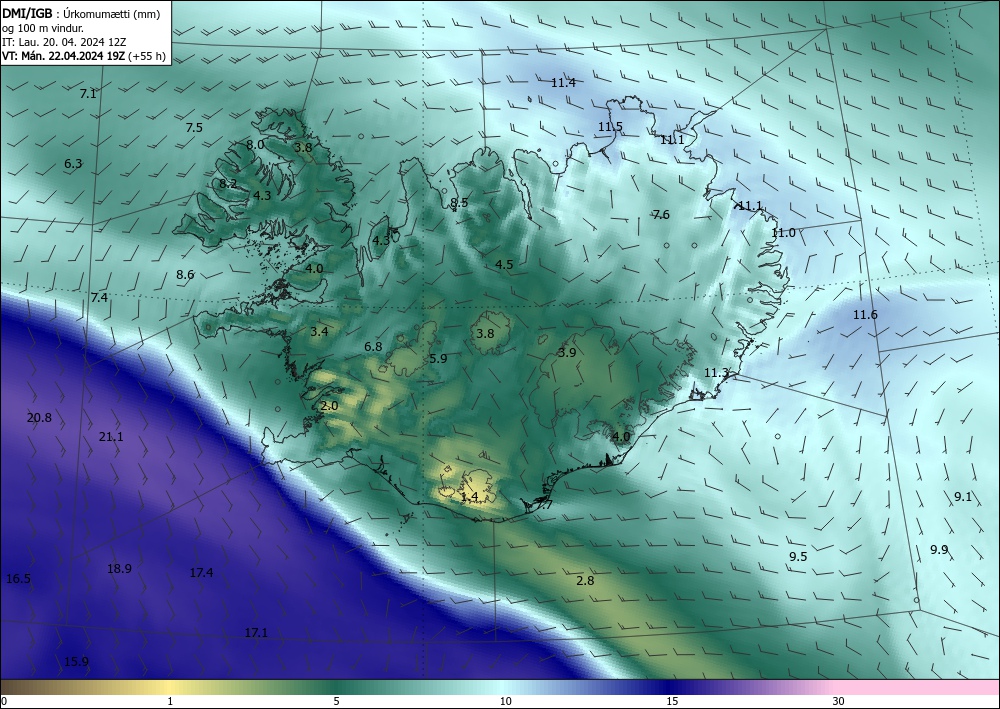This screenshot has height=709, width=1000.
Task: Click the title line "DMI/IGB : Úrkomumætti (mm)"
Action: (81, 14)
